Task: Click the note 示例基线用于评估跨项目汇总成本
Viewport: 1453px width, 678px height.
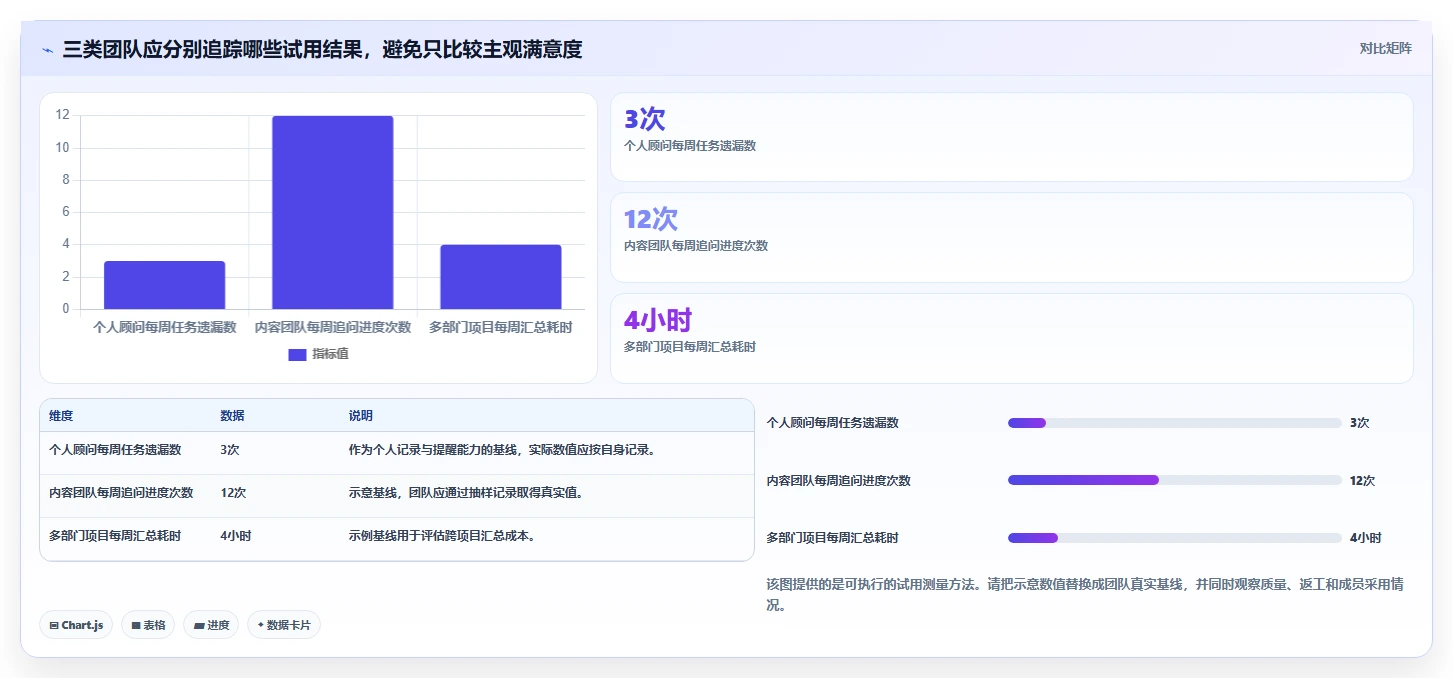Action: 442,536
